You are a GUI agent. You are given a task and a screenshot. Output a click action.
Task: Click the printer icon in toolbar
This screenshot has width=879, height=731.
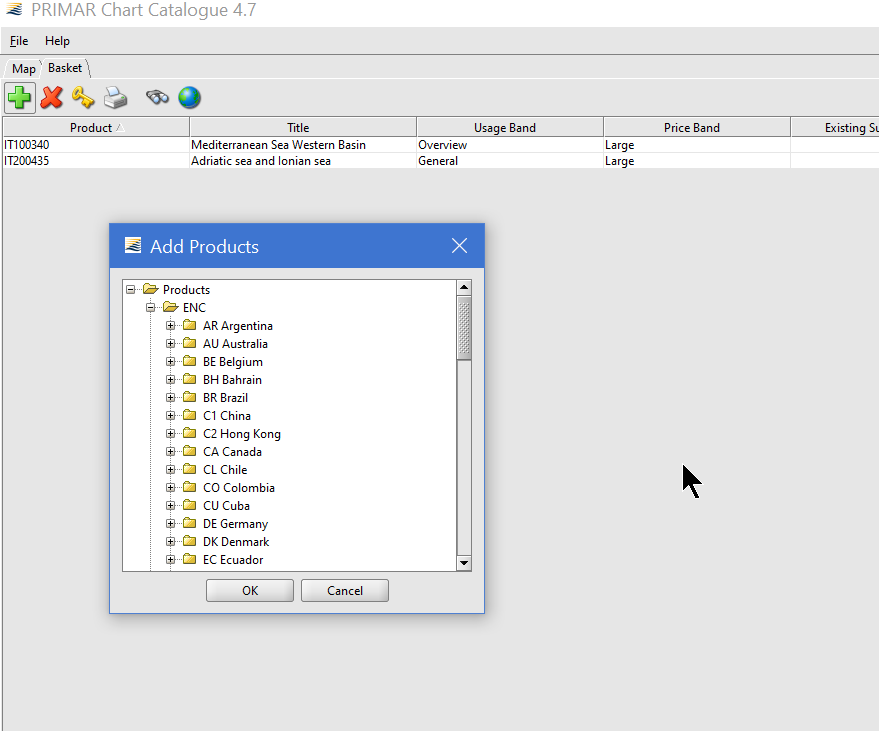coord(115,98)
